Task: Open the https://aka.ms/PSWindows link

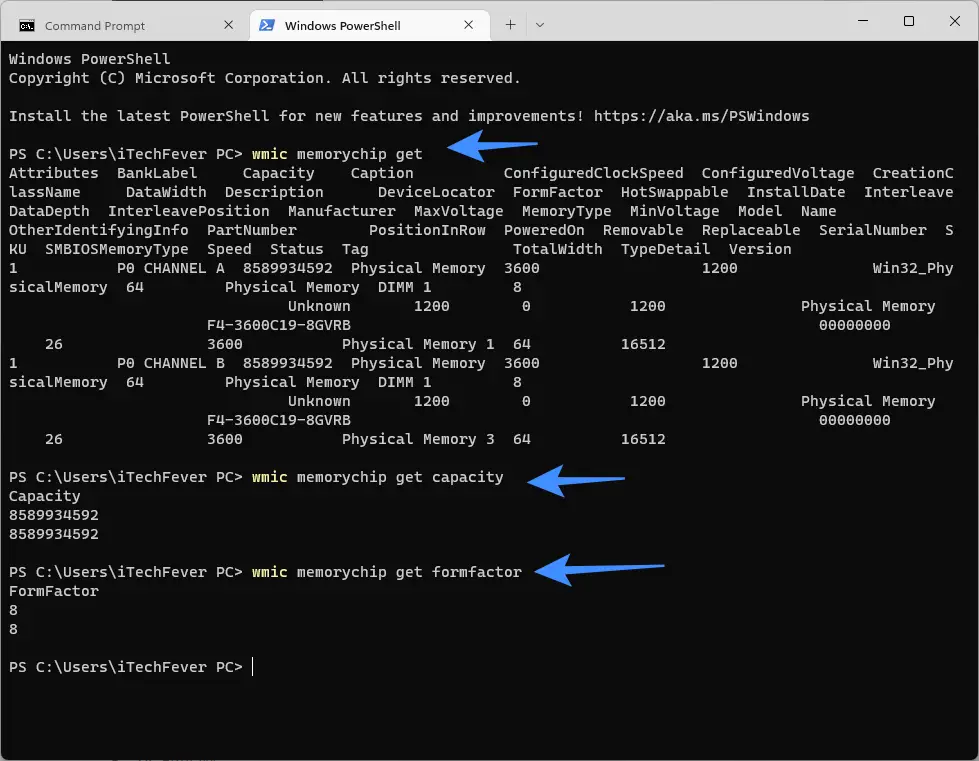Action: (x=701, y=116)
